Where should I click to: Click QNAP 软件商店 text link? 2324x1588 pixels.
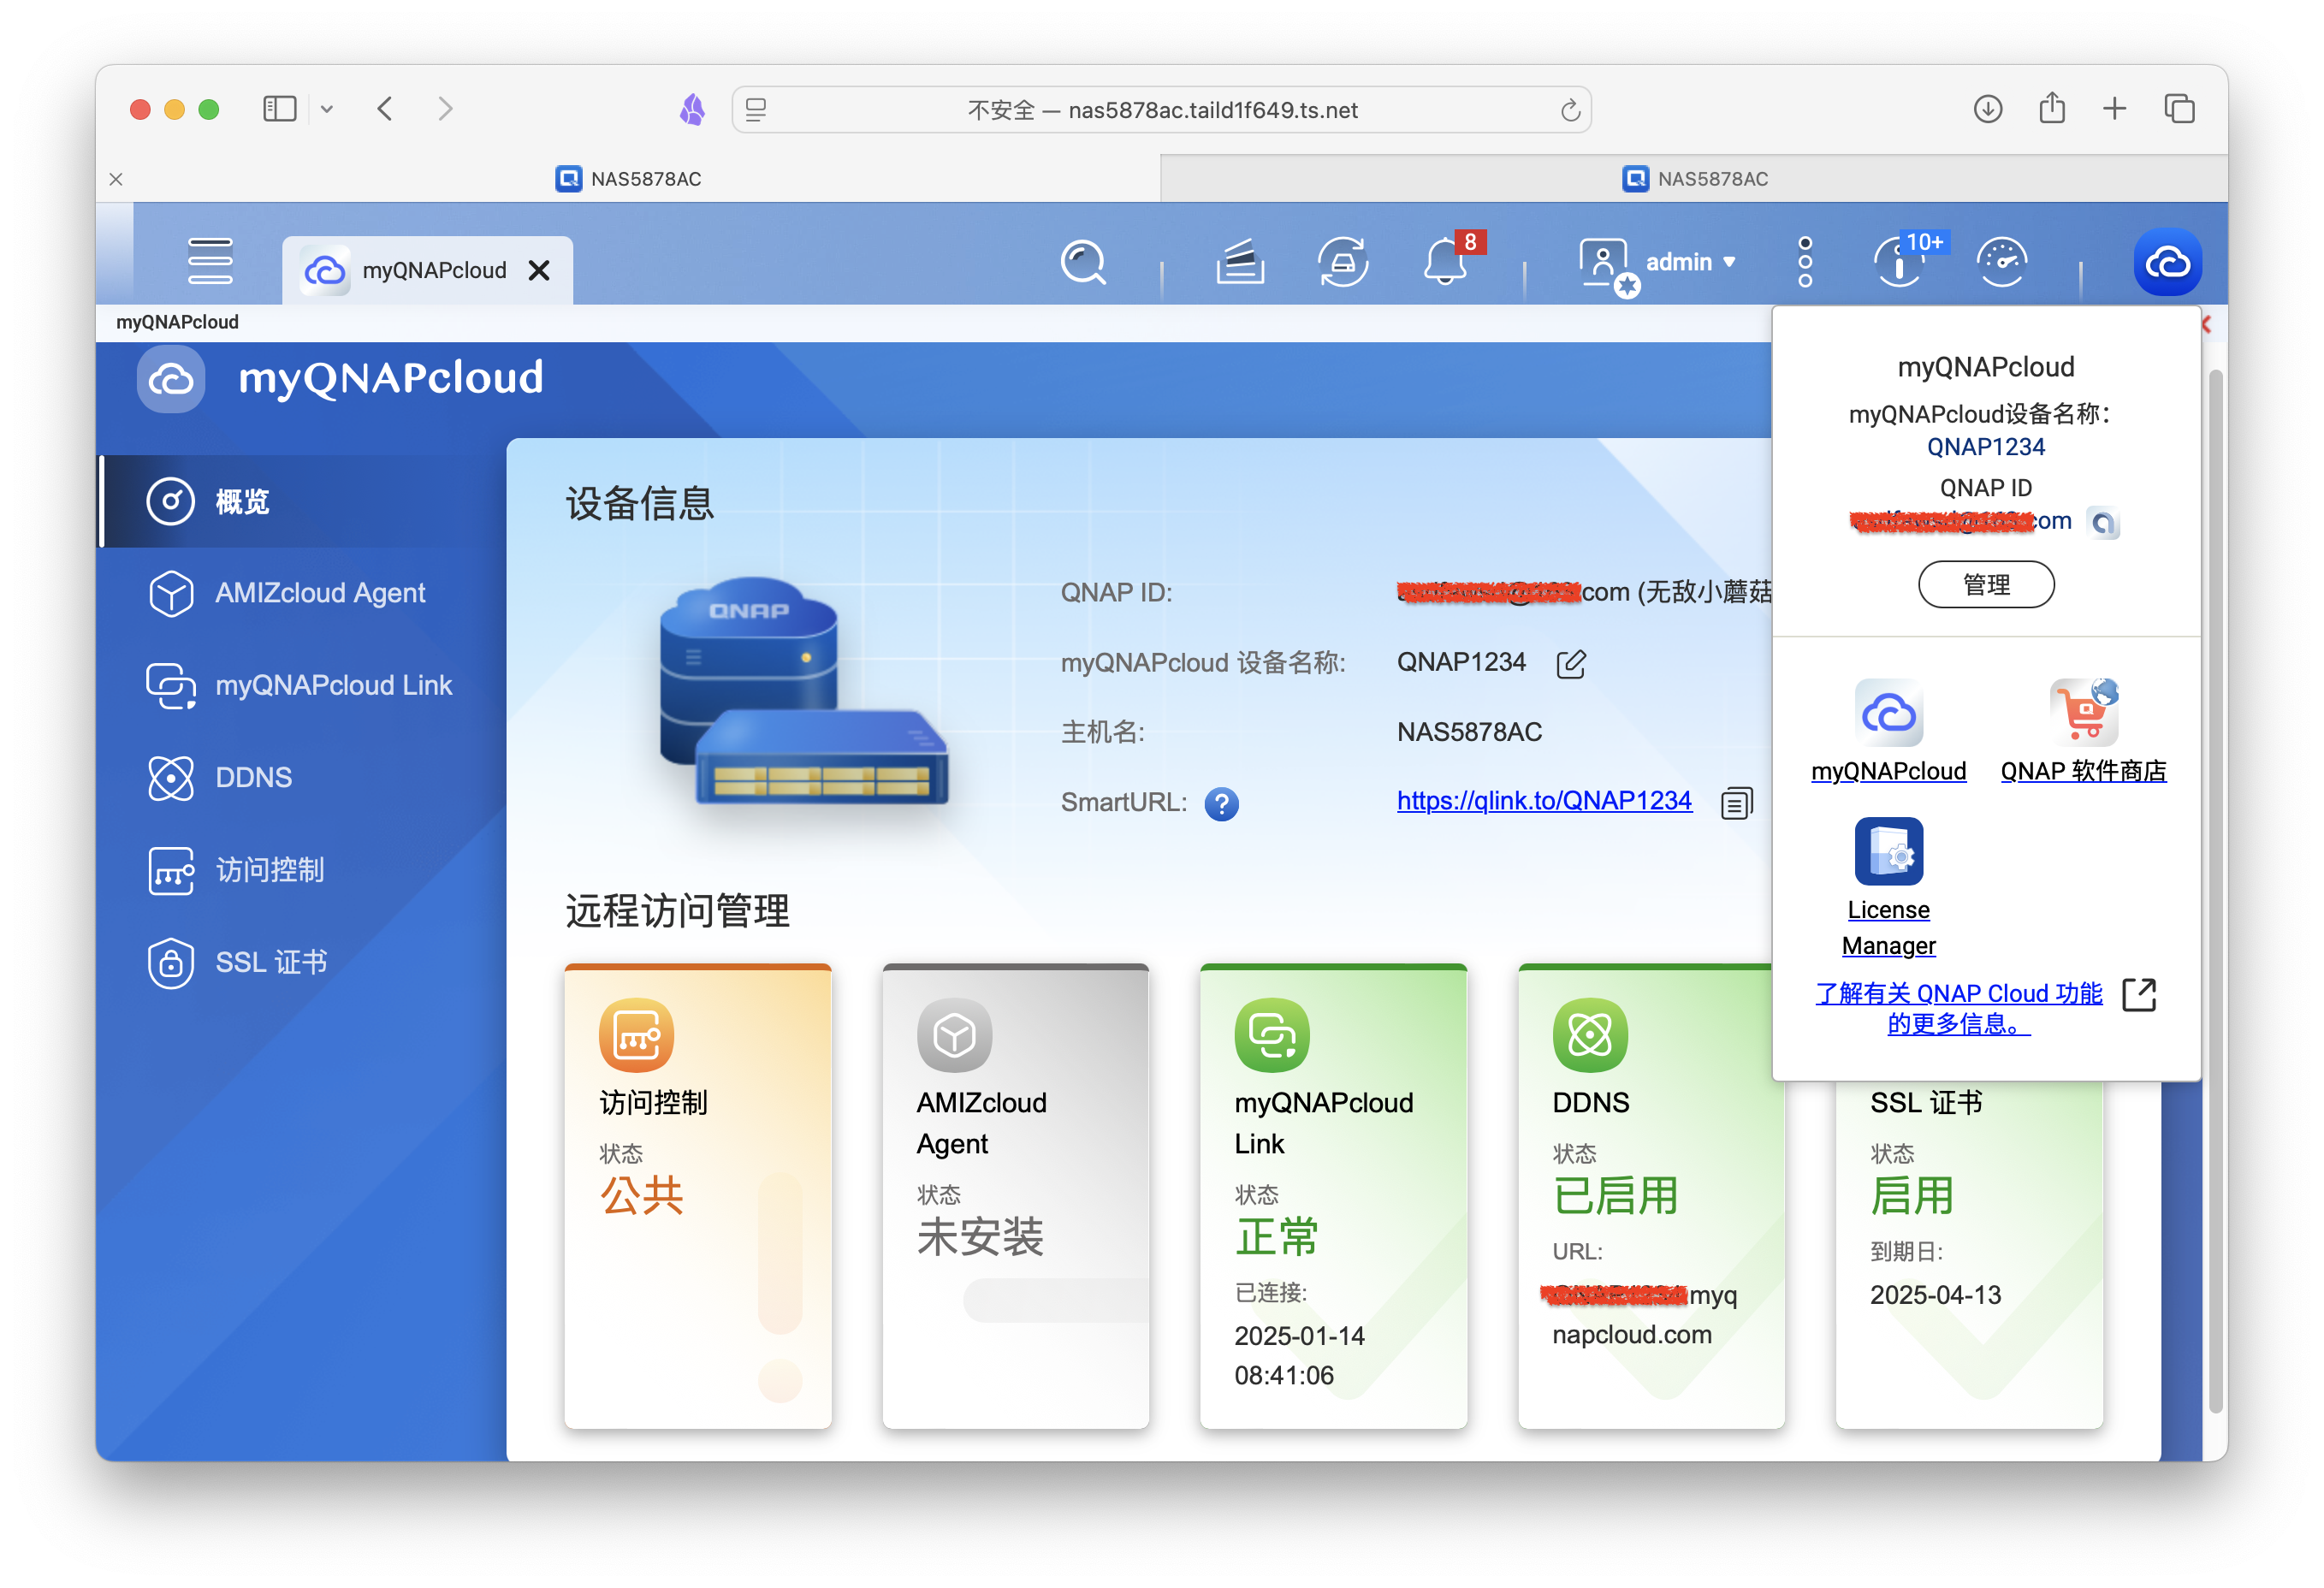click(2083, 771)
